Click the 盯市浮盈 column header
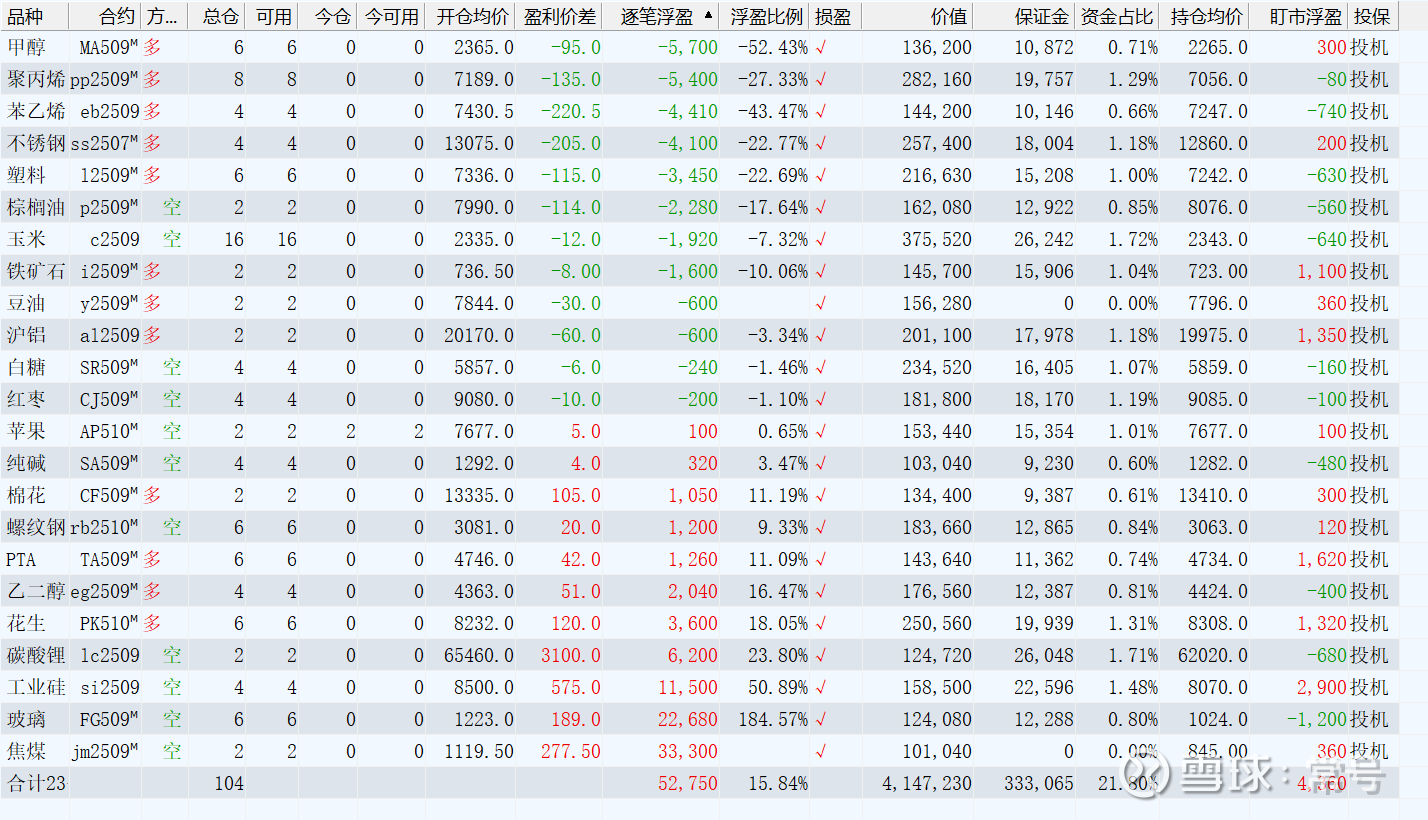 click(x=1305, y=16)
